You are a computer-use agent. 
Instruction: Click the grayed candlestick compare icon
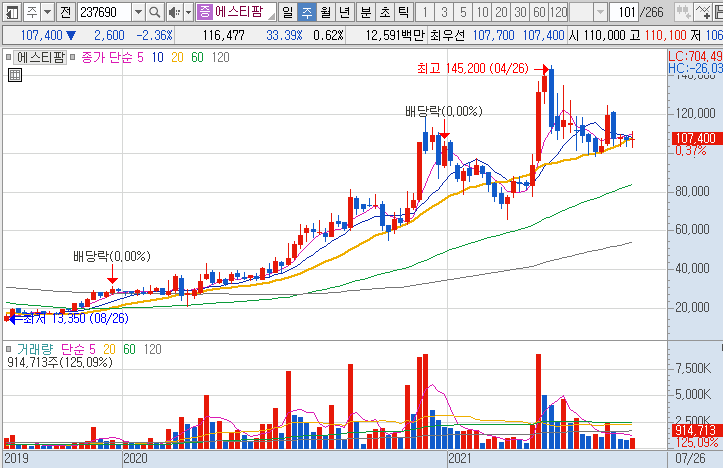[684, 12]
